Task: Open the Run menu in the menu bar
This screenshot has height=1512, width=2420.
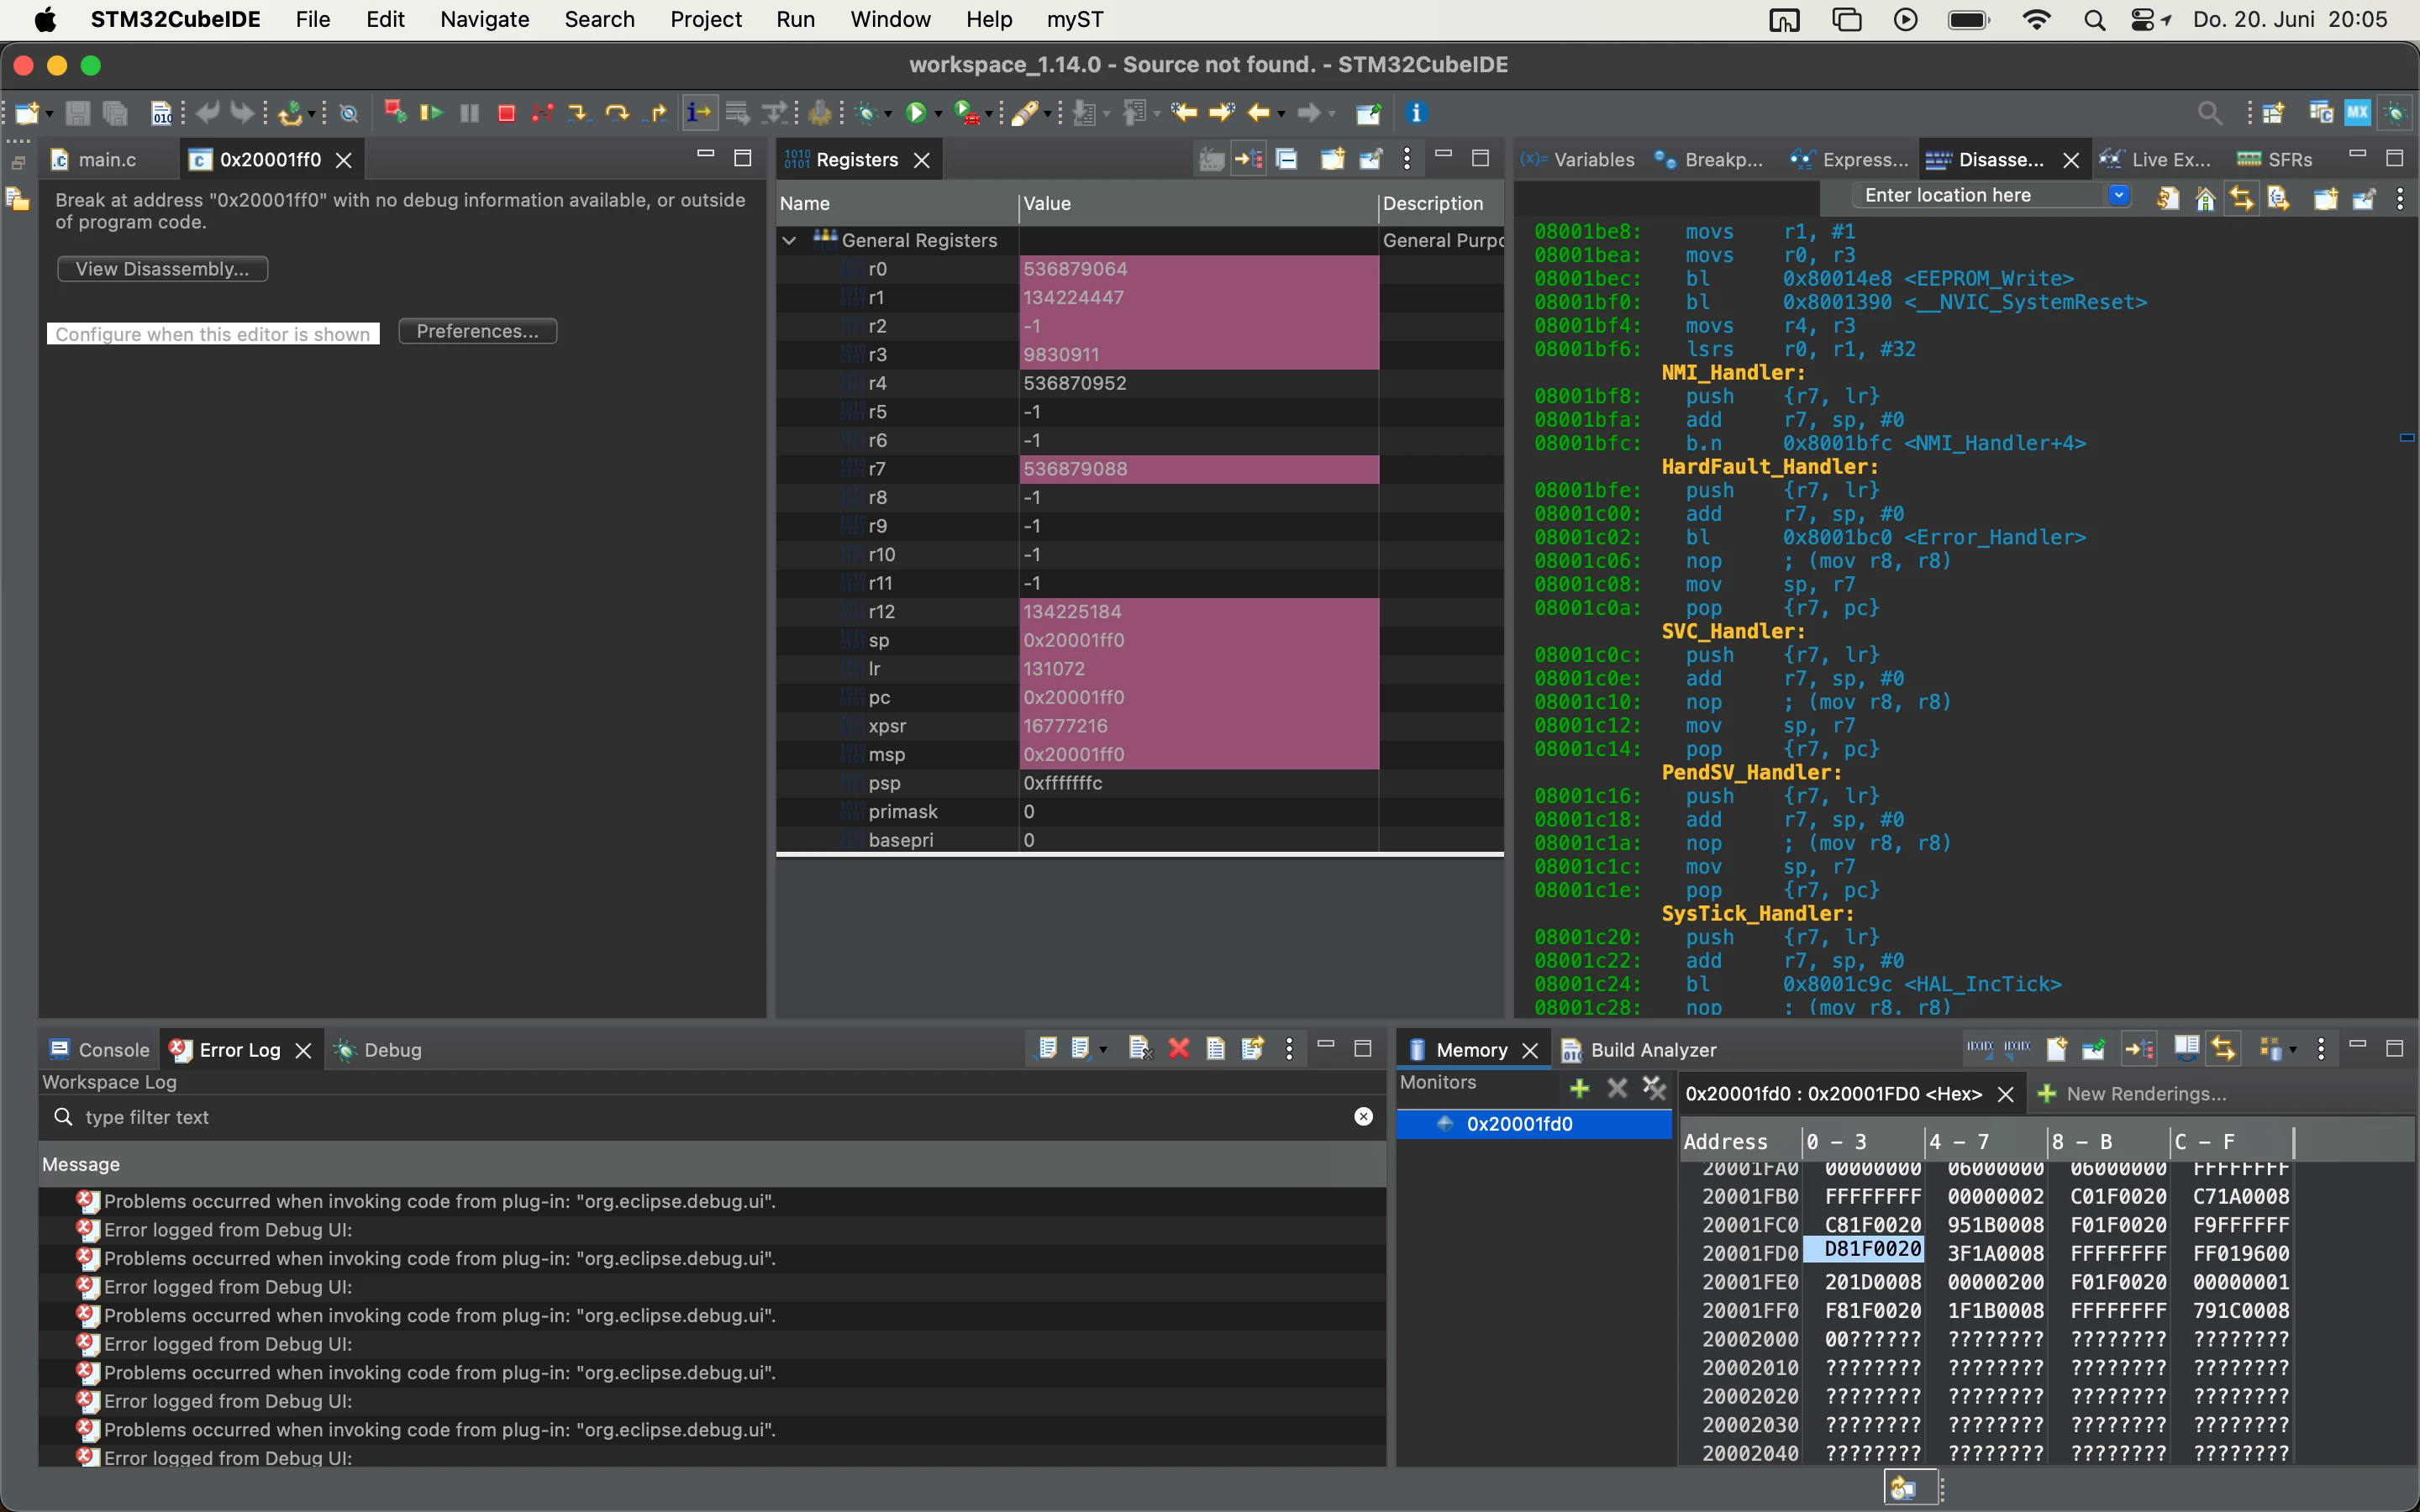Action: pyautogui.click(x=795, y=20)
